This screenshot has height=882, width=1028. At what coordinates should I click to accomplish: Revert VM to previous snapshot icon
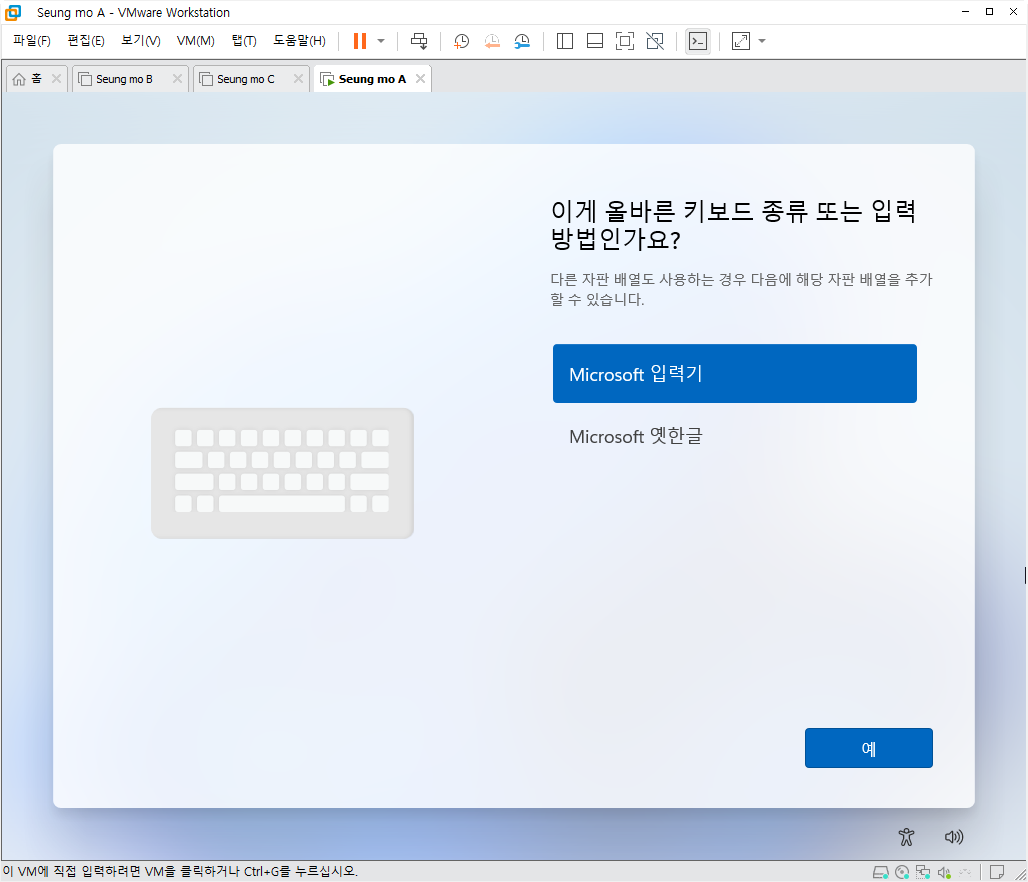click(x=492, y=41)
